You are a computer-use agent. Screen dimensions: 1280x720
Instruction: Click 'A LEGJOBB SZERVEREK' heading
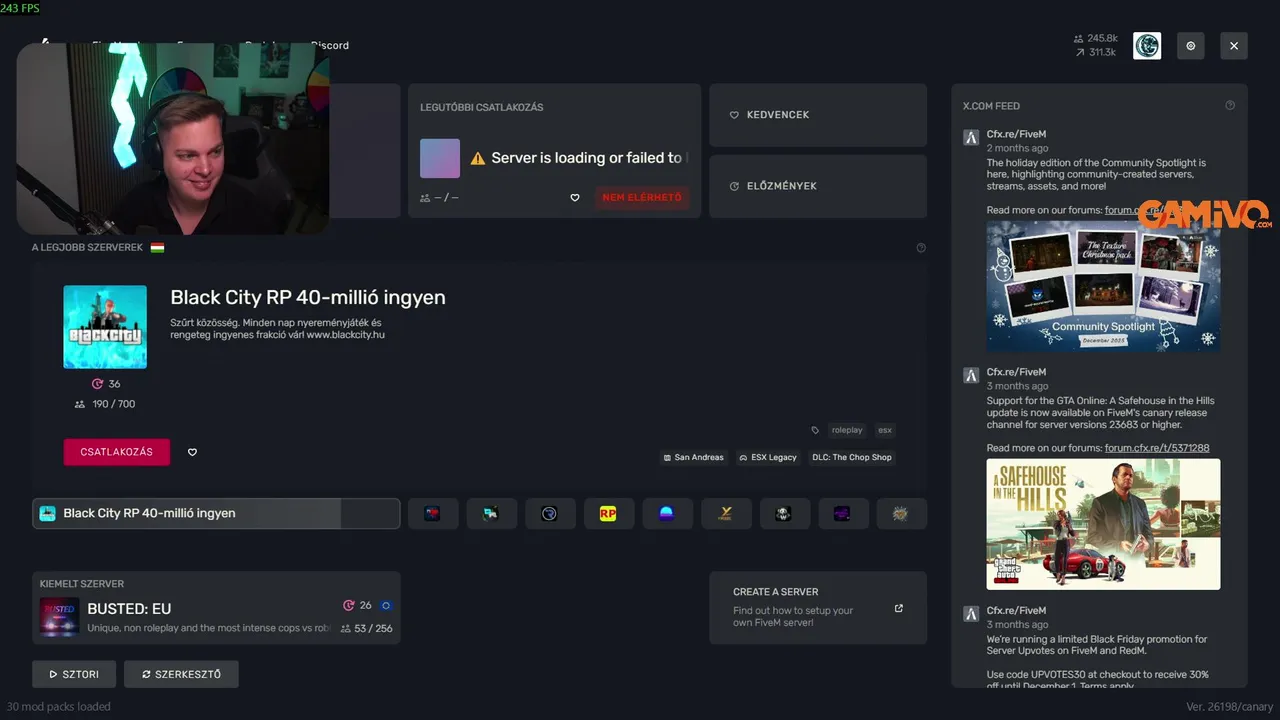coord(87,247)
